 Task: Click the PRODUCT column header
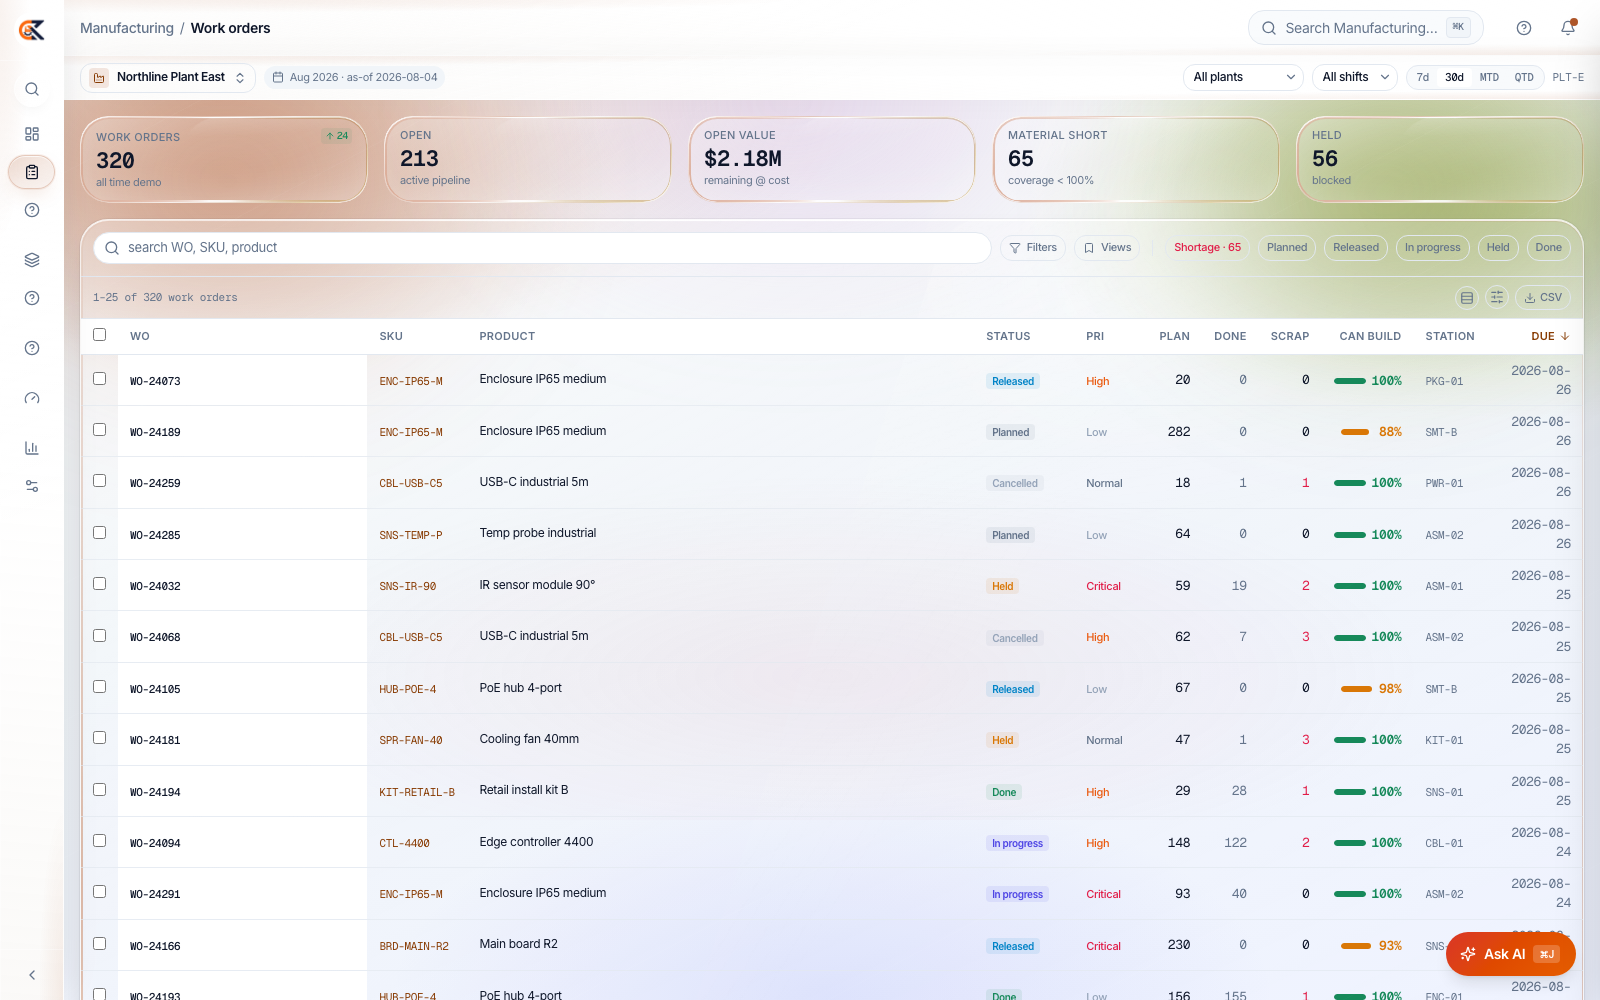507,337
